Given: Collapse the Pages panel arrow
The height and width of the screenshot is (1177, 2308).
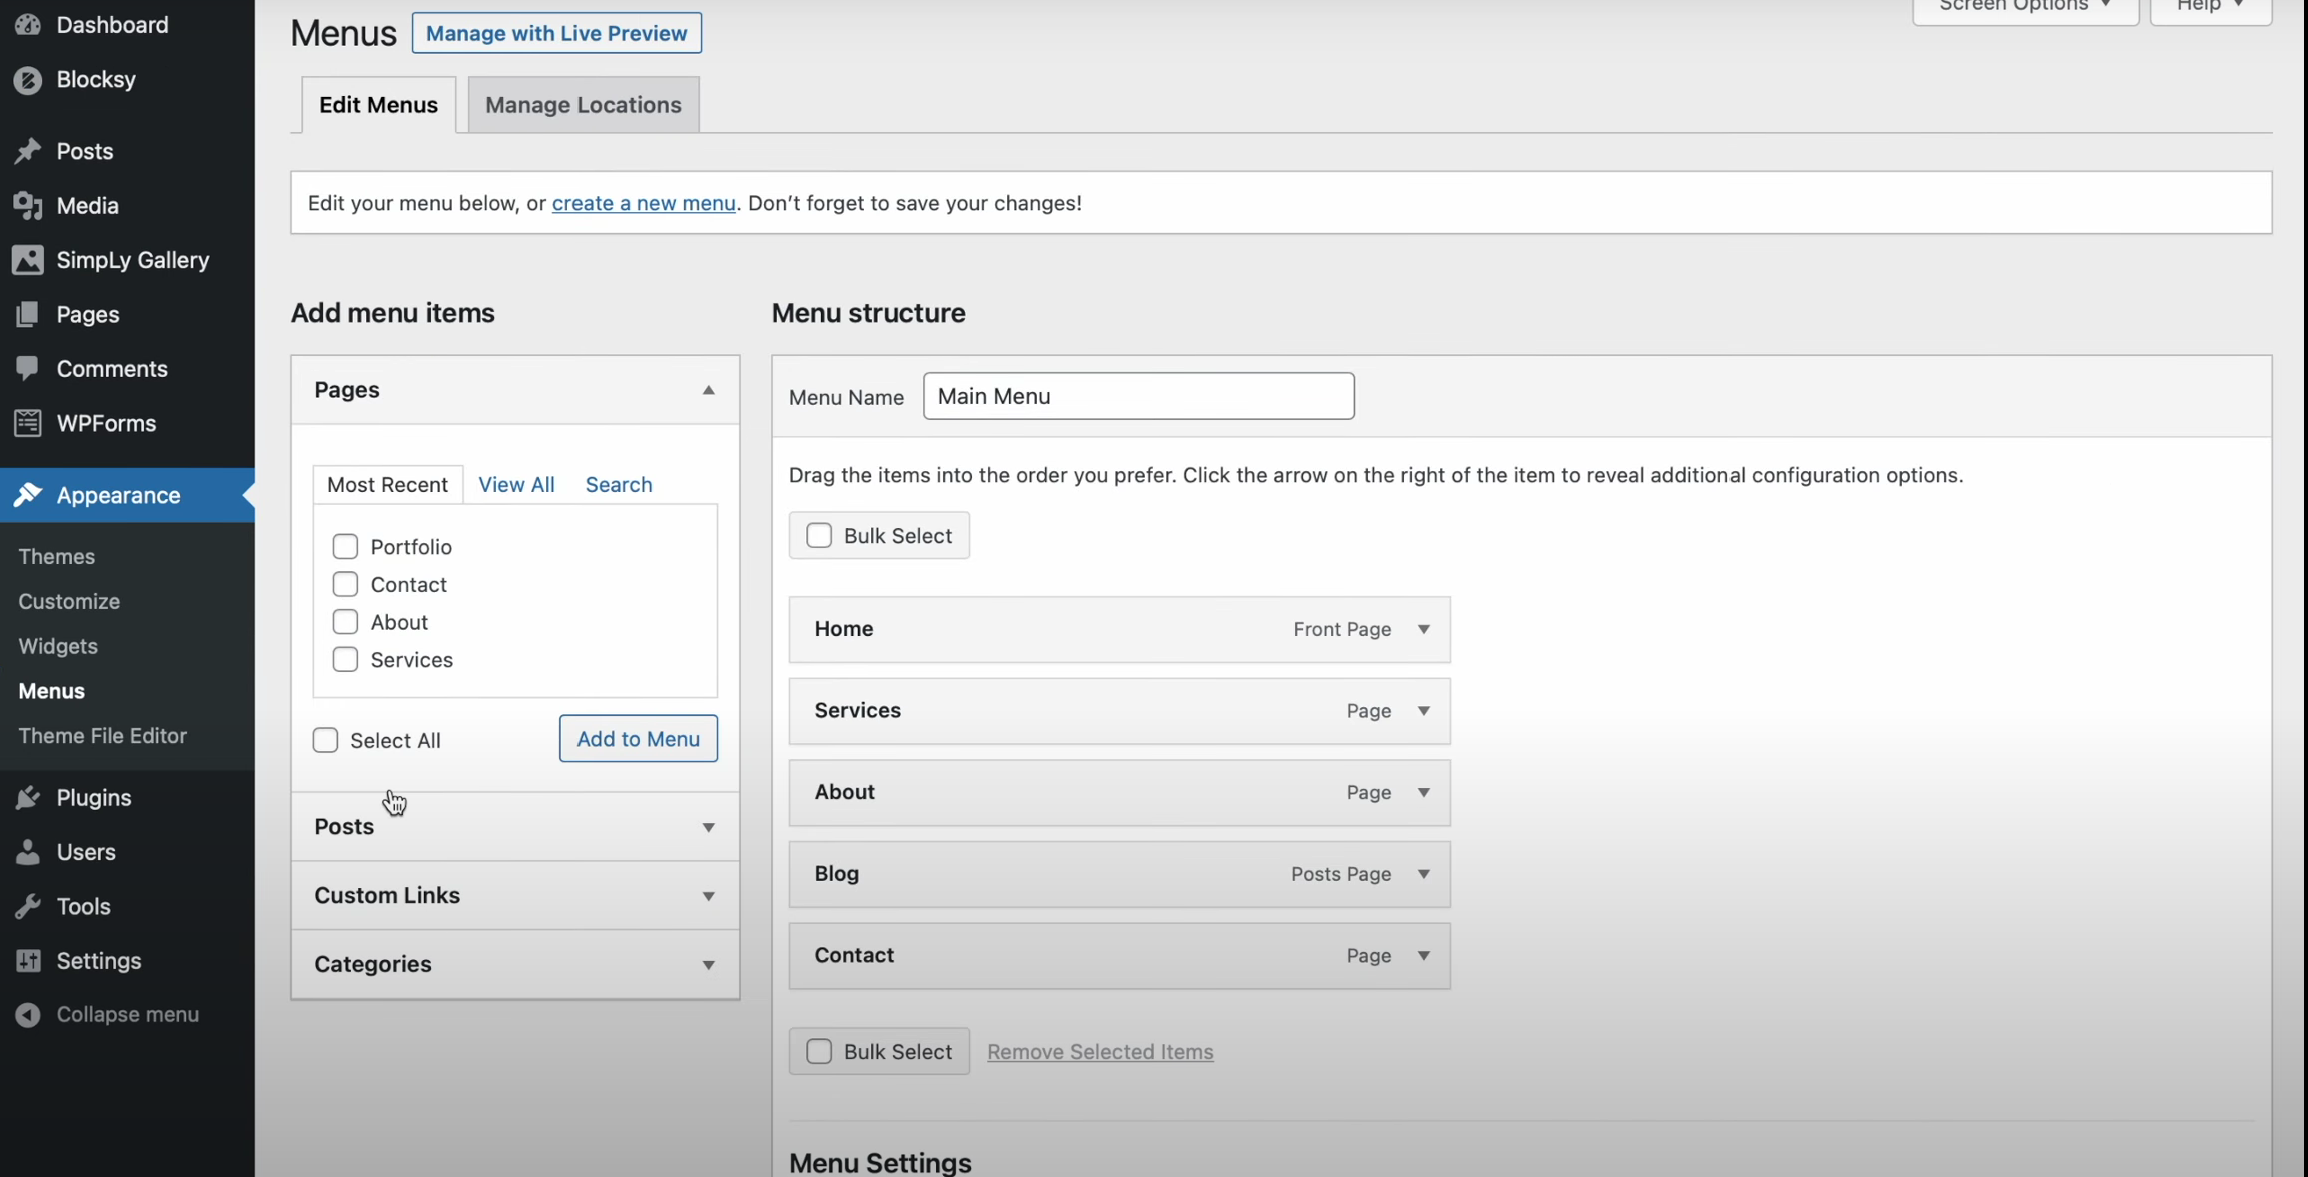Looking at the screenshot, I should (x=708, y=391).
